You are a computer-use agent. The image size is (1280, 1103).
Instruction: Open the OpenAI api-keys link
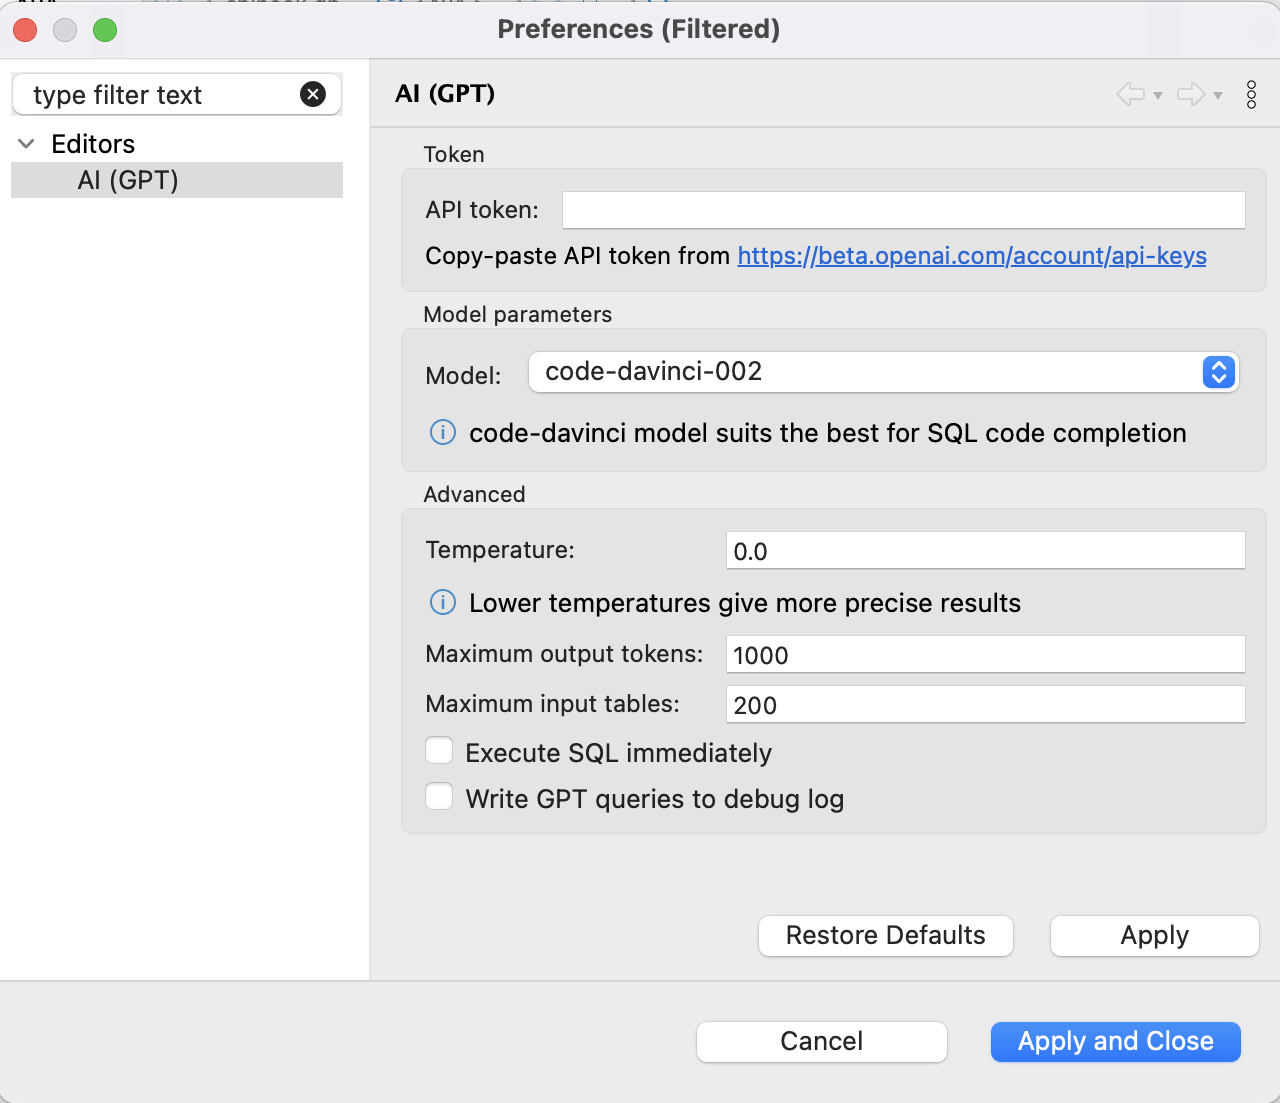[x=971, y=256]
